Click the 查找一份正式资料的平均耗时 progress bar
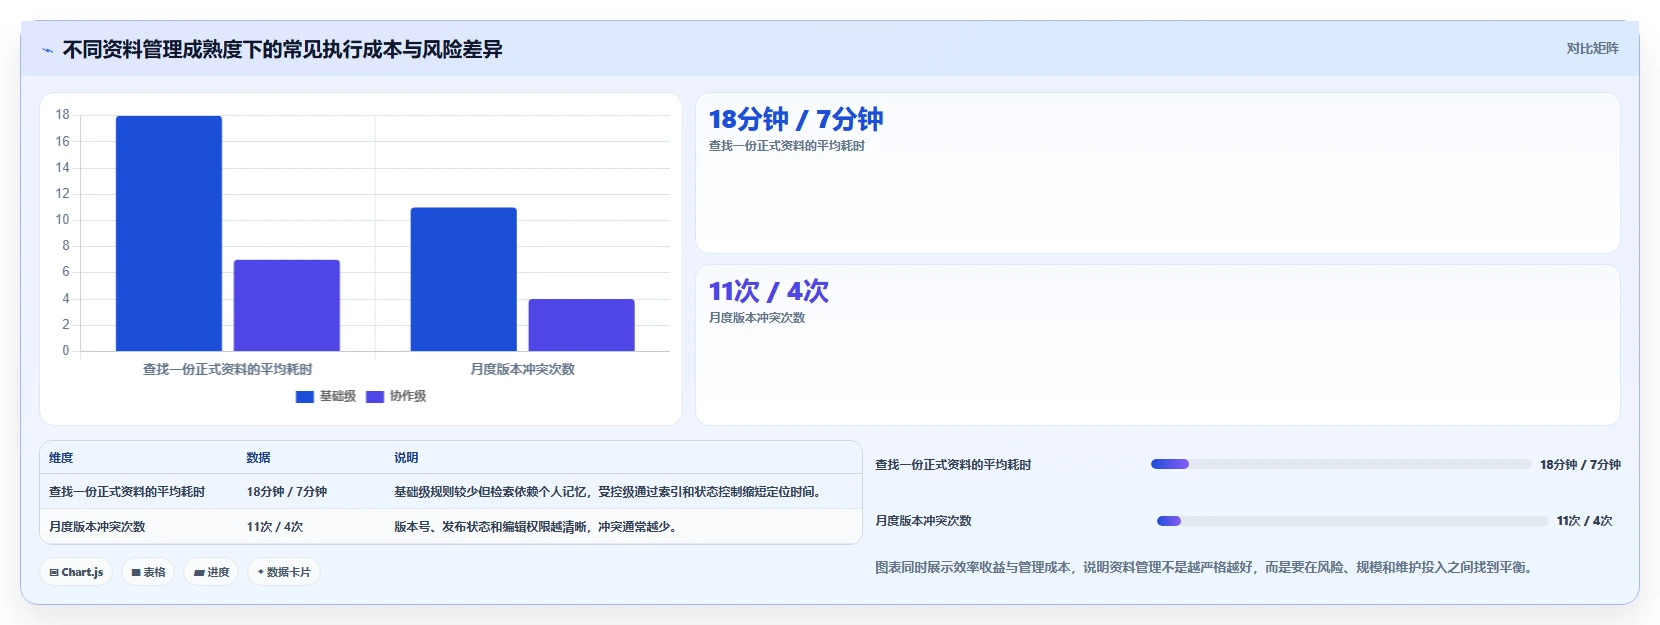The height and width of the screenshot is (625, 1660). (1341, 464)
